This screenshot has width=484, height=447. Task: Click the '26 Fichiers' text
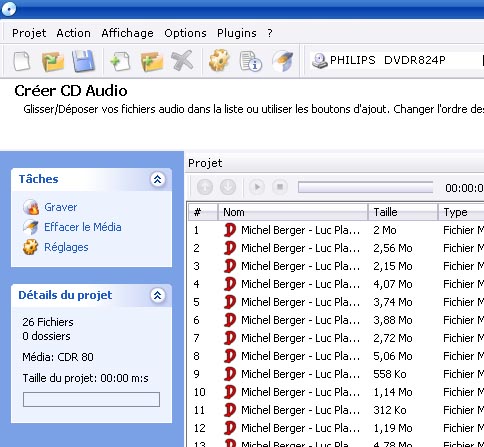[48, 322]
